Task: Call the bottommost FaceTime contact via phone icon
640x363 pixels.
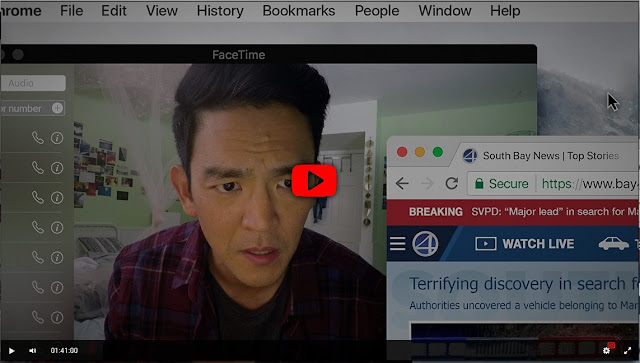Action: 38,317
